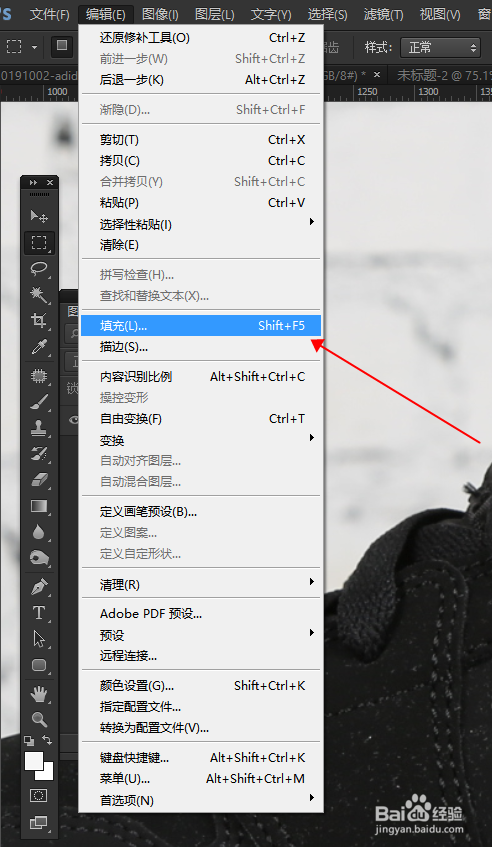This screenshot has height=847, width=492.
Task: Select the Move tool
Action: point(39,217)
